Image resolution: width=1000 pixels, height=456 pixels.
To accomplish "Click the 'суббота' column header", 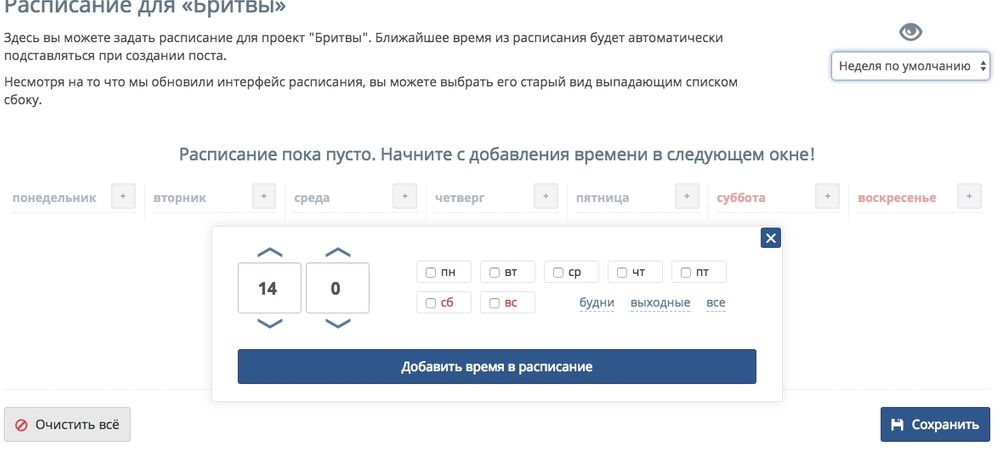I will point(741,198).
